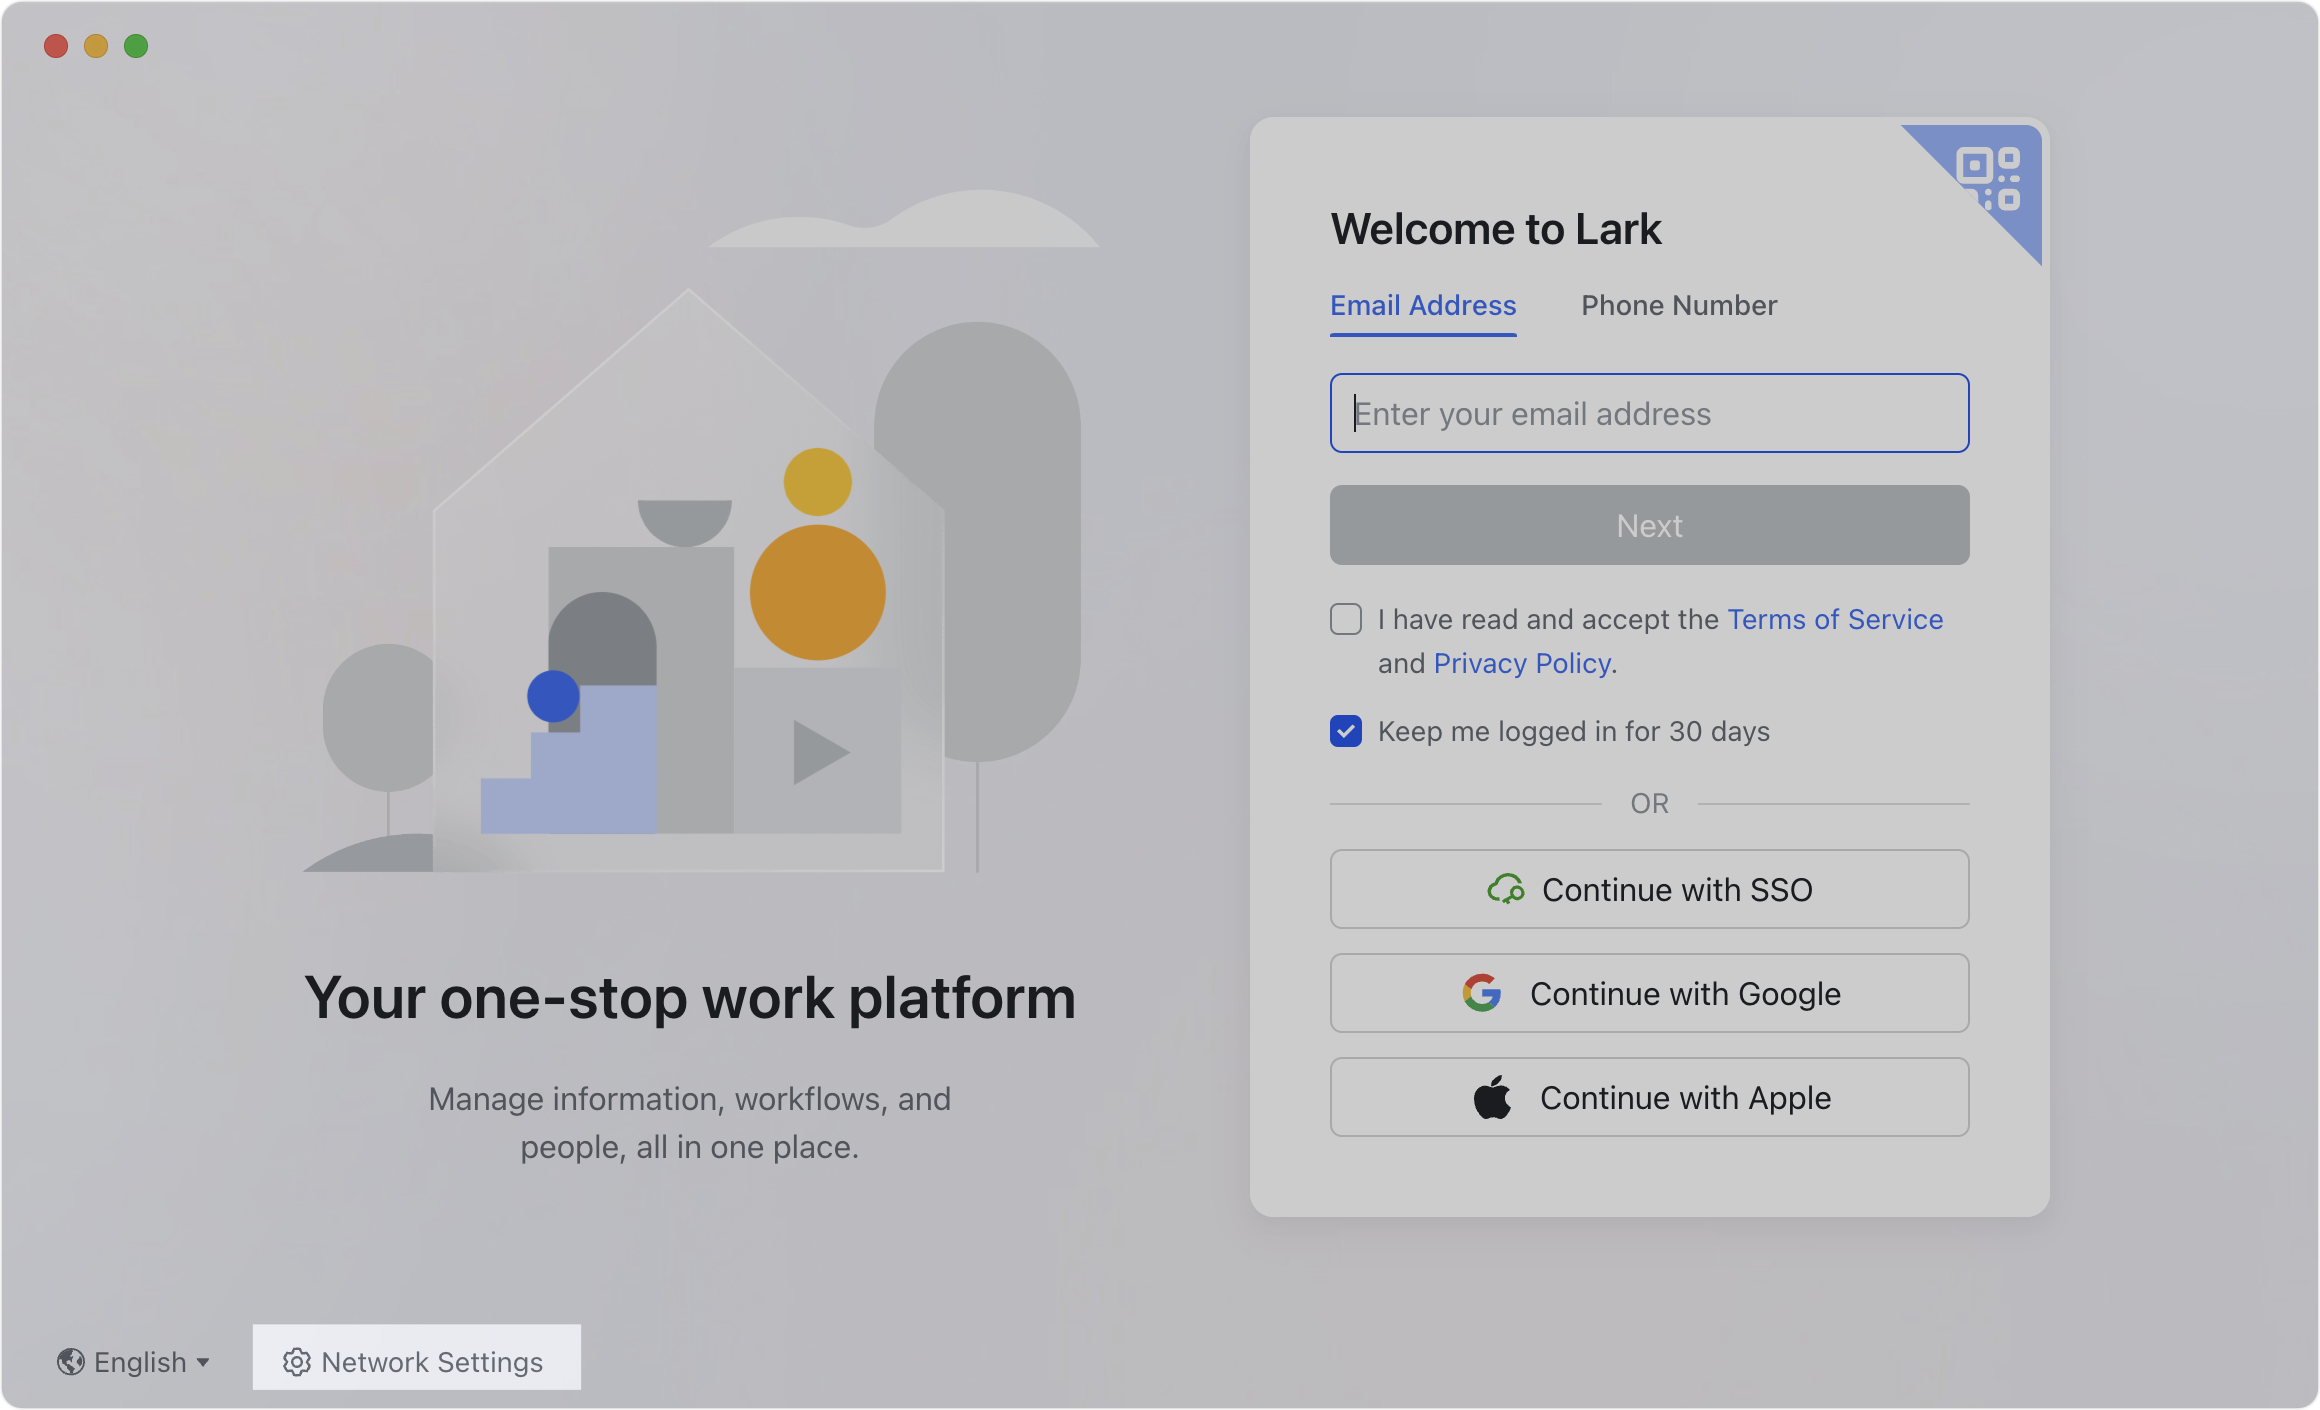This screenshot has width=2320, height=1410.
Task: Click Continue with Apple
Action: pyautogui.click(x=1649, y=1096)
